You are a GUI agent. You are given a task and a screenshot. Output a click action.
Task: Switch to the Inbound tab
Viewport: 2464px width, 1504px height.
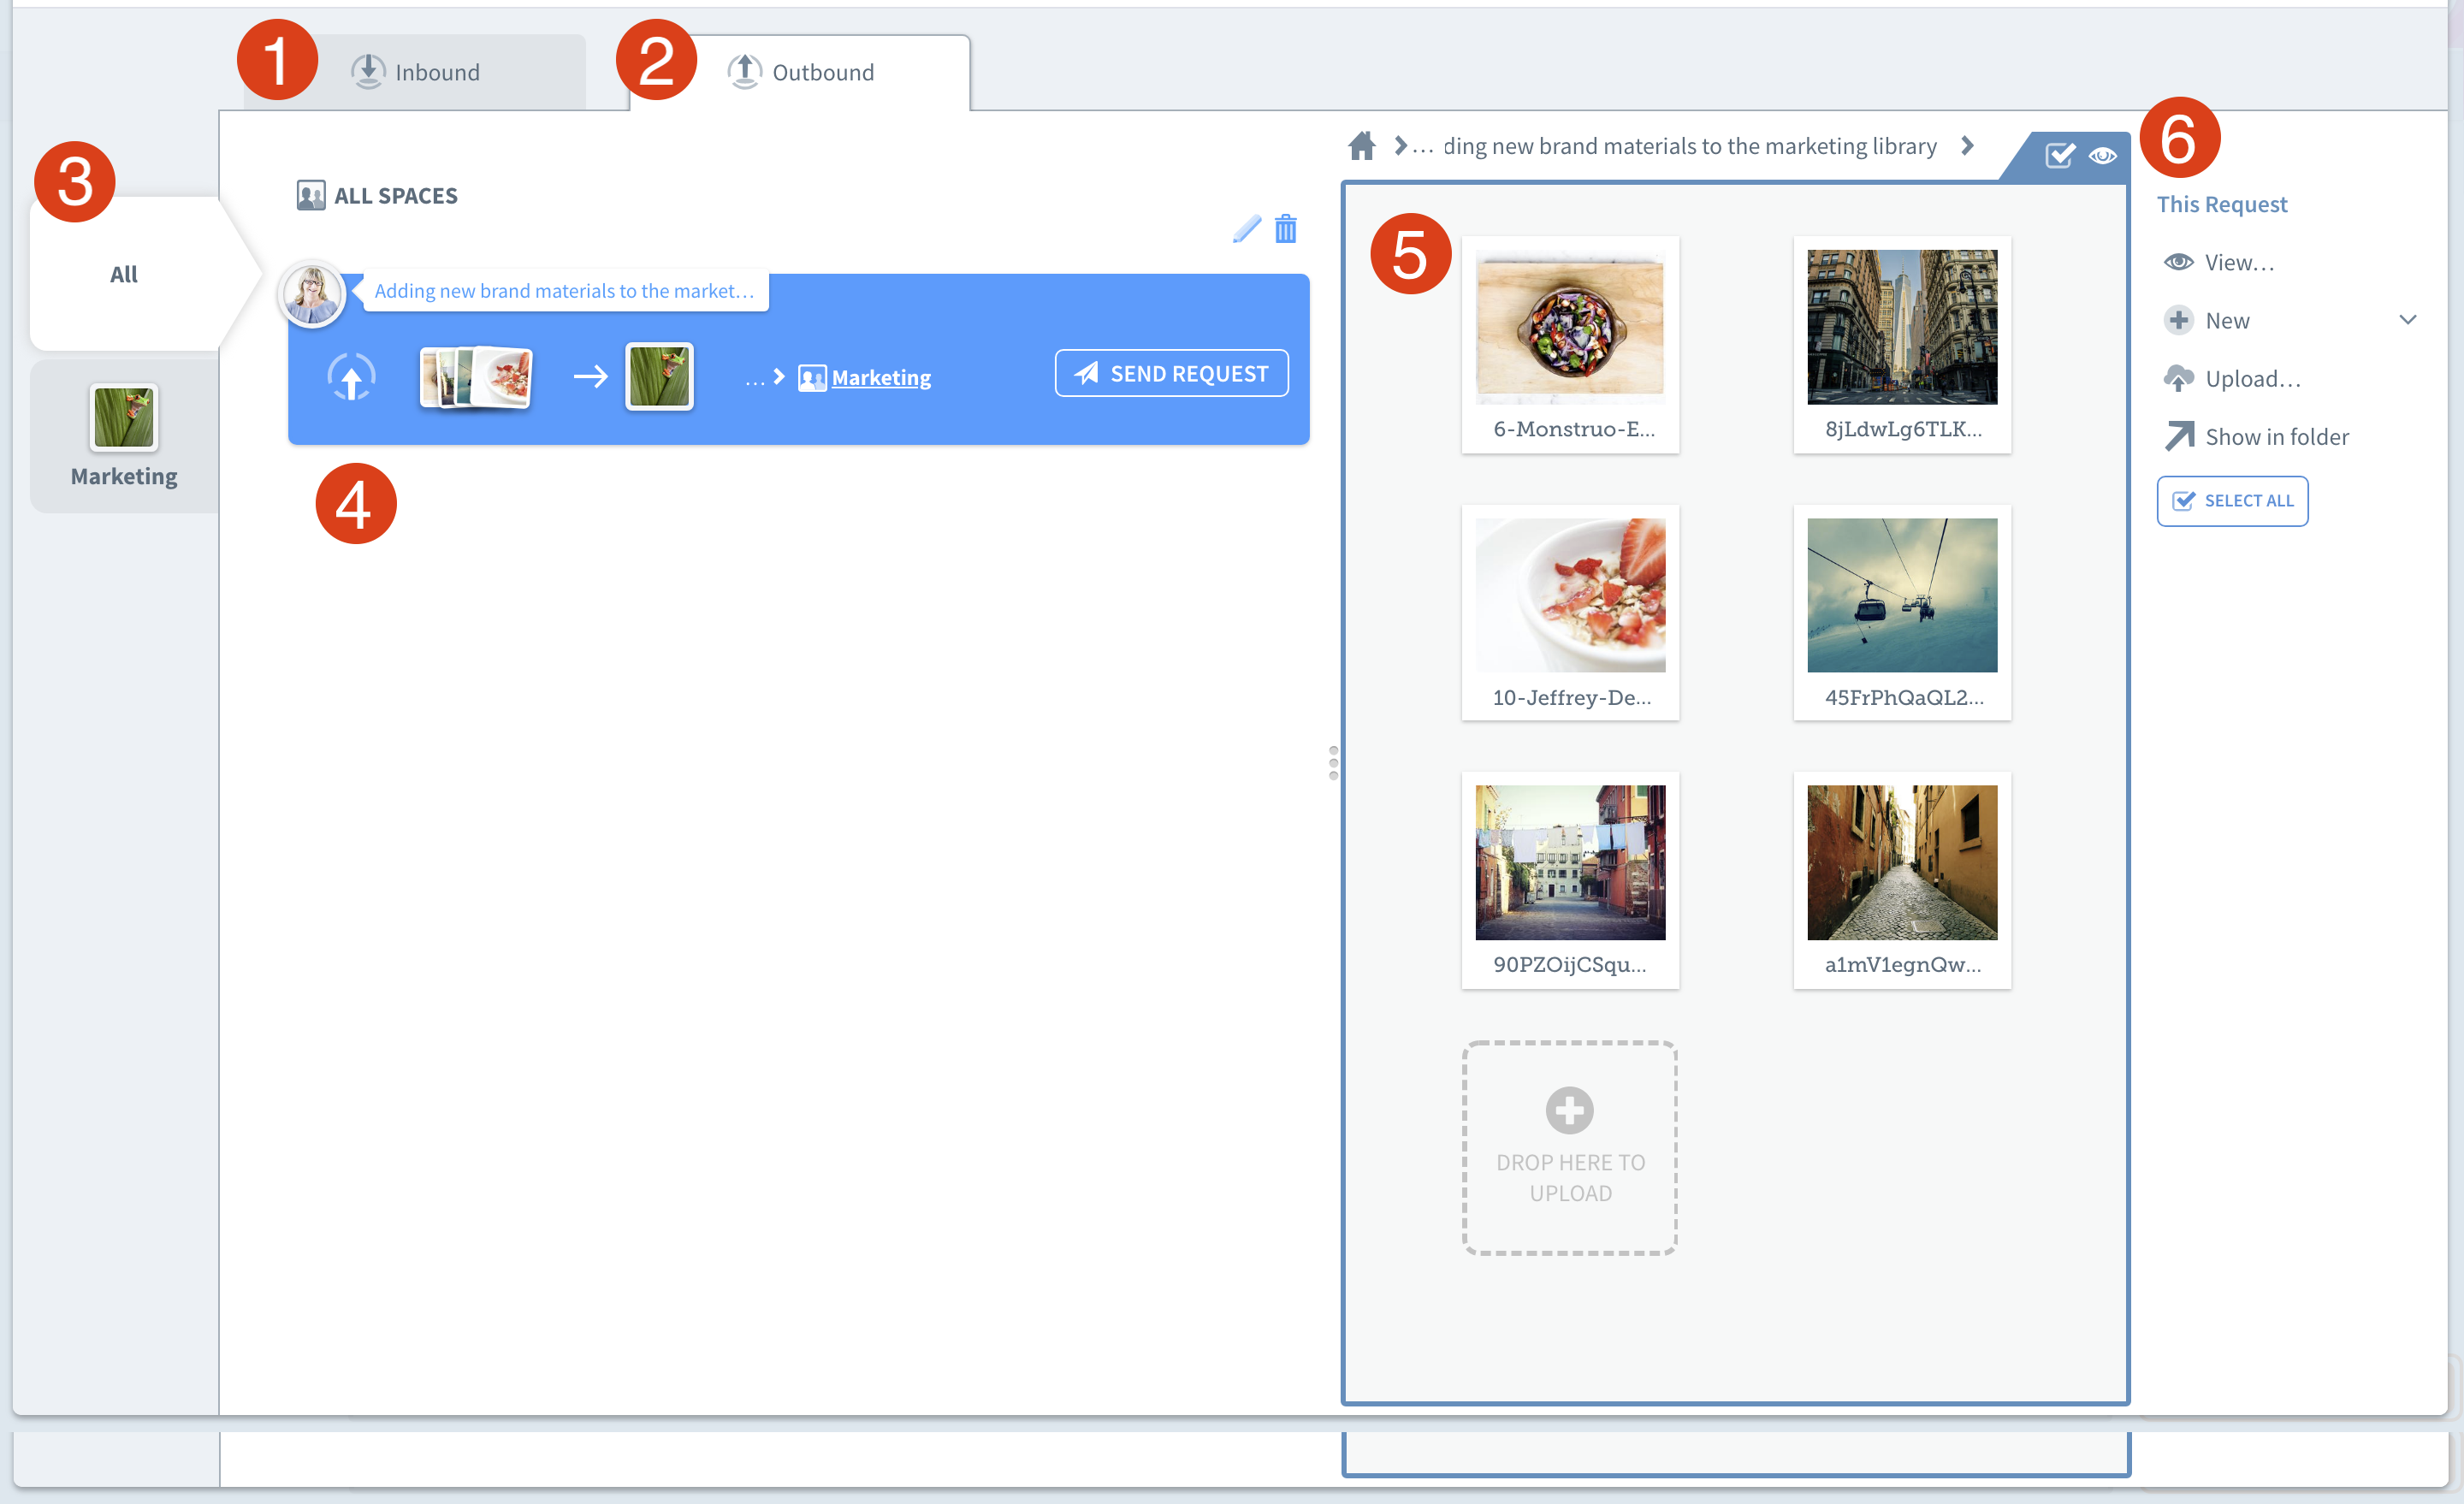pyautogui.click(x=415, y=72)
